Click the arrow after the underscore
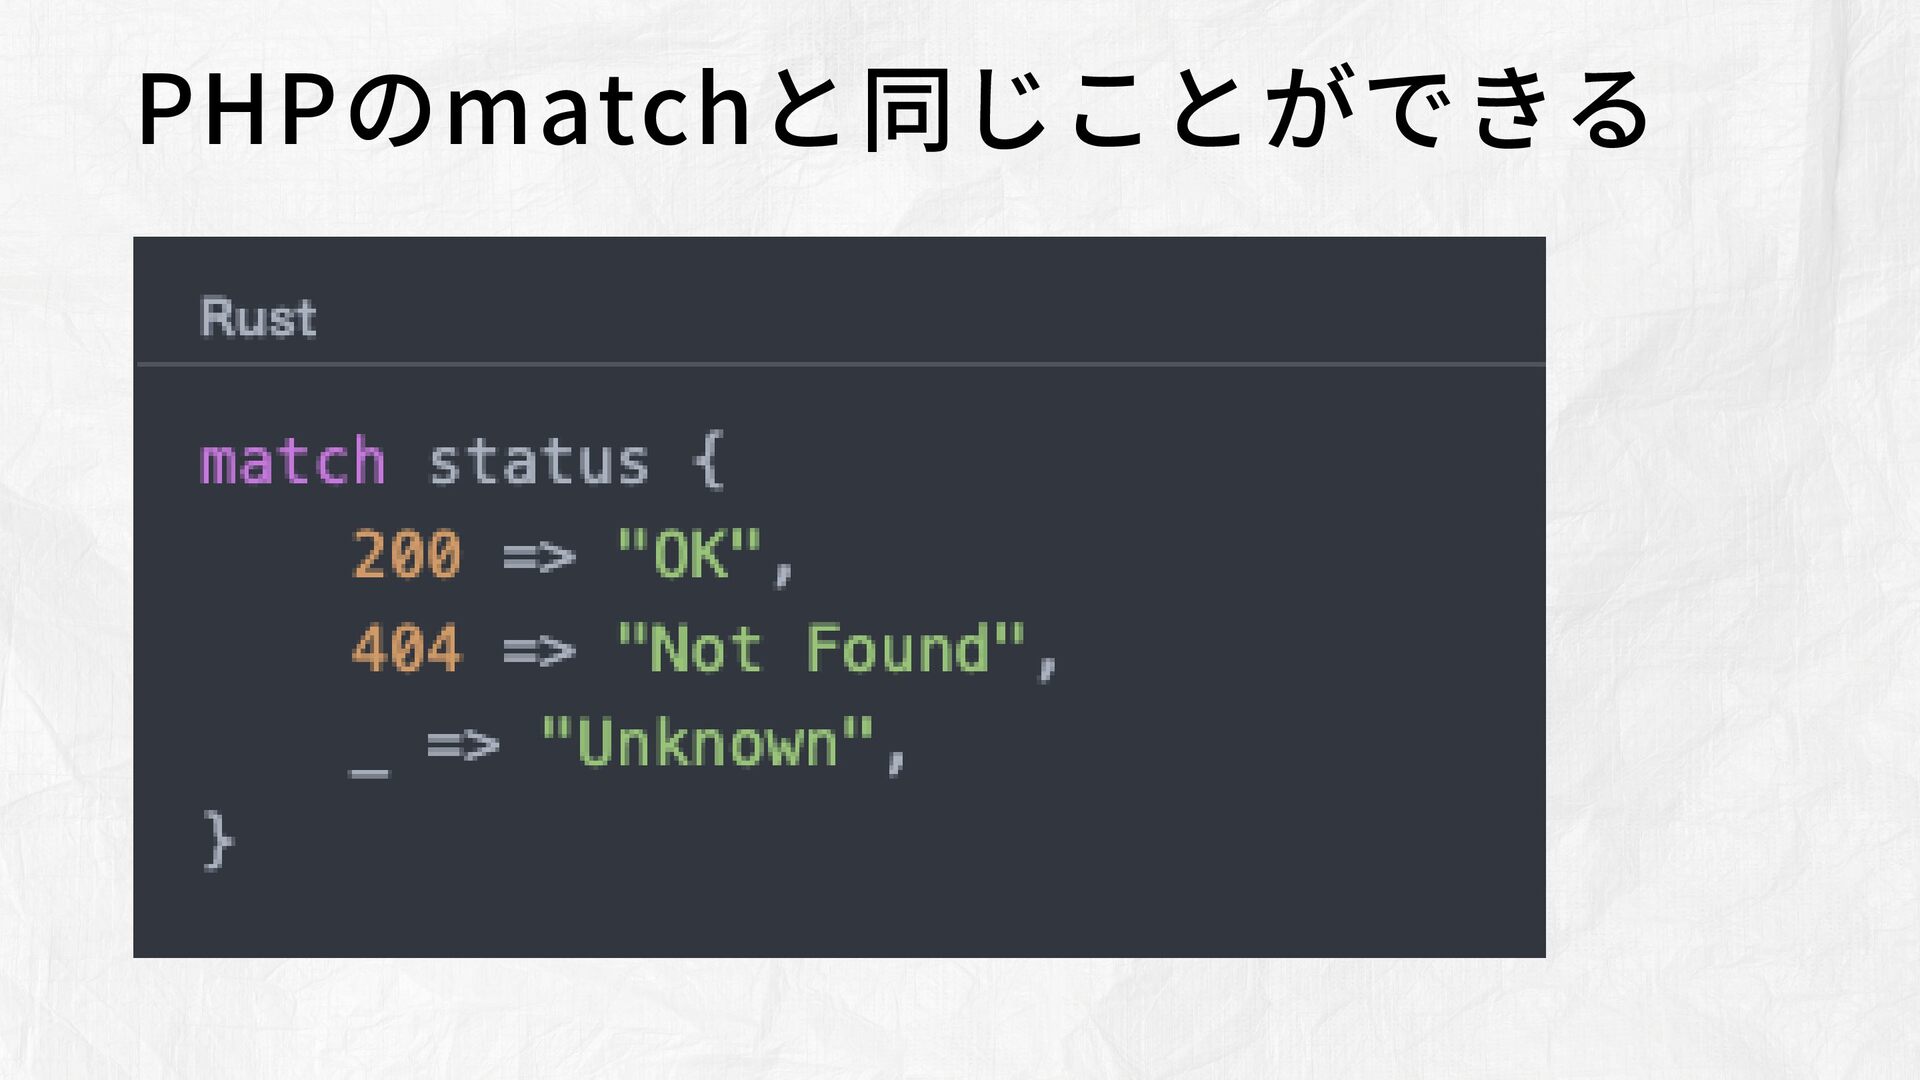1920x1080 pixels. tap(463, 744)
